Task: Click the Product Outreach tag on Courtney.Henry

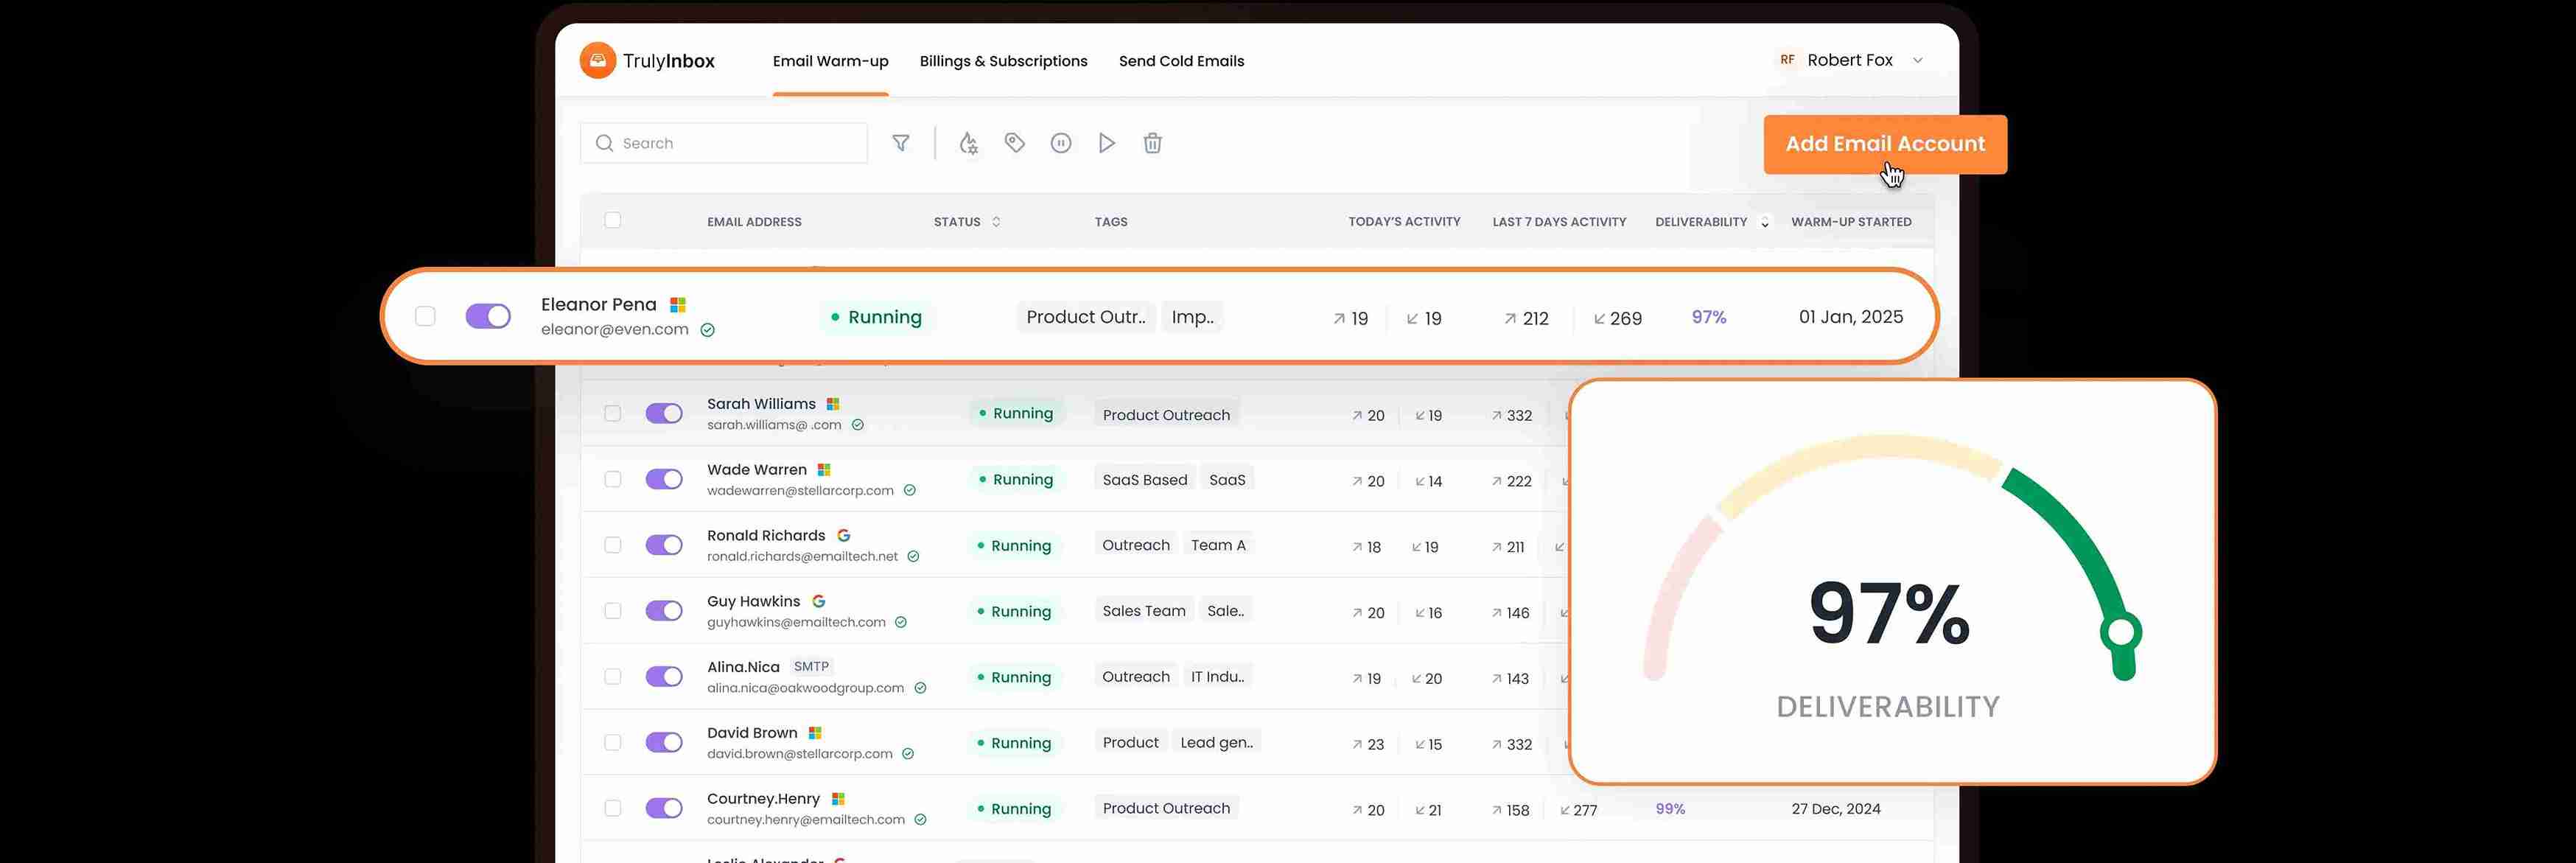Action: click(x=1166, y=808)
